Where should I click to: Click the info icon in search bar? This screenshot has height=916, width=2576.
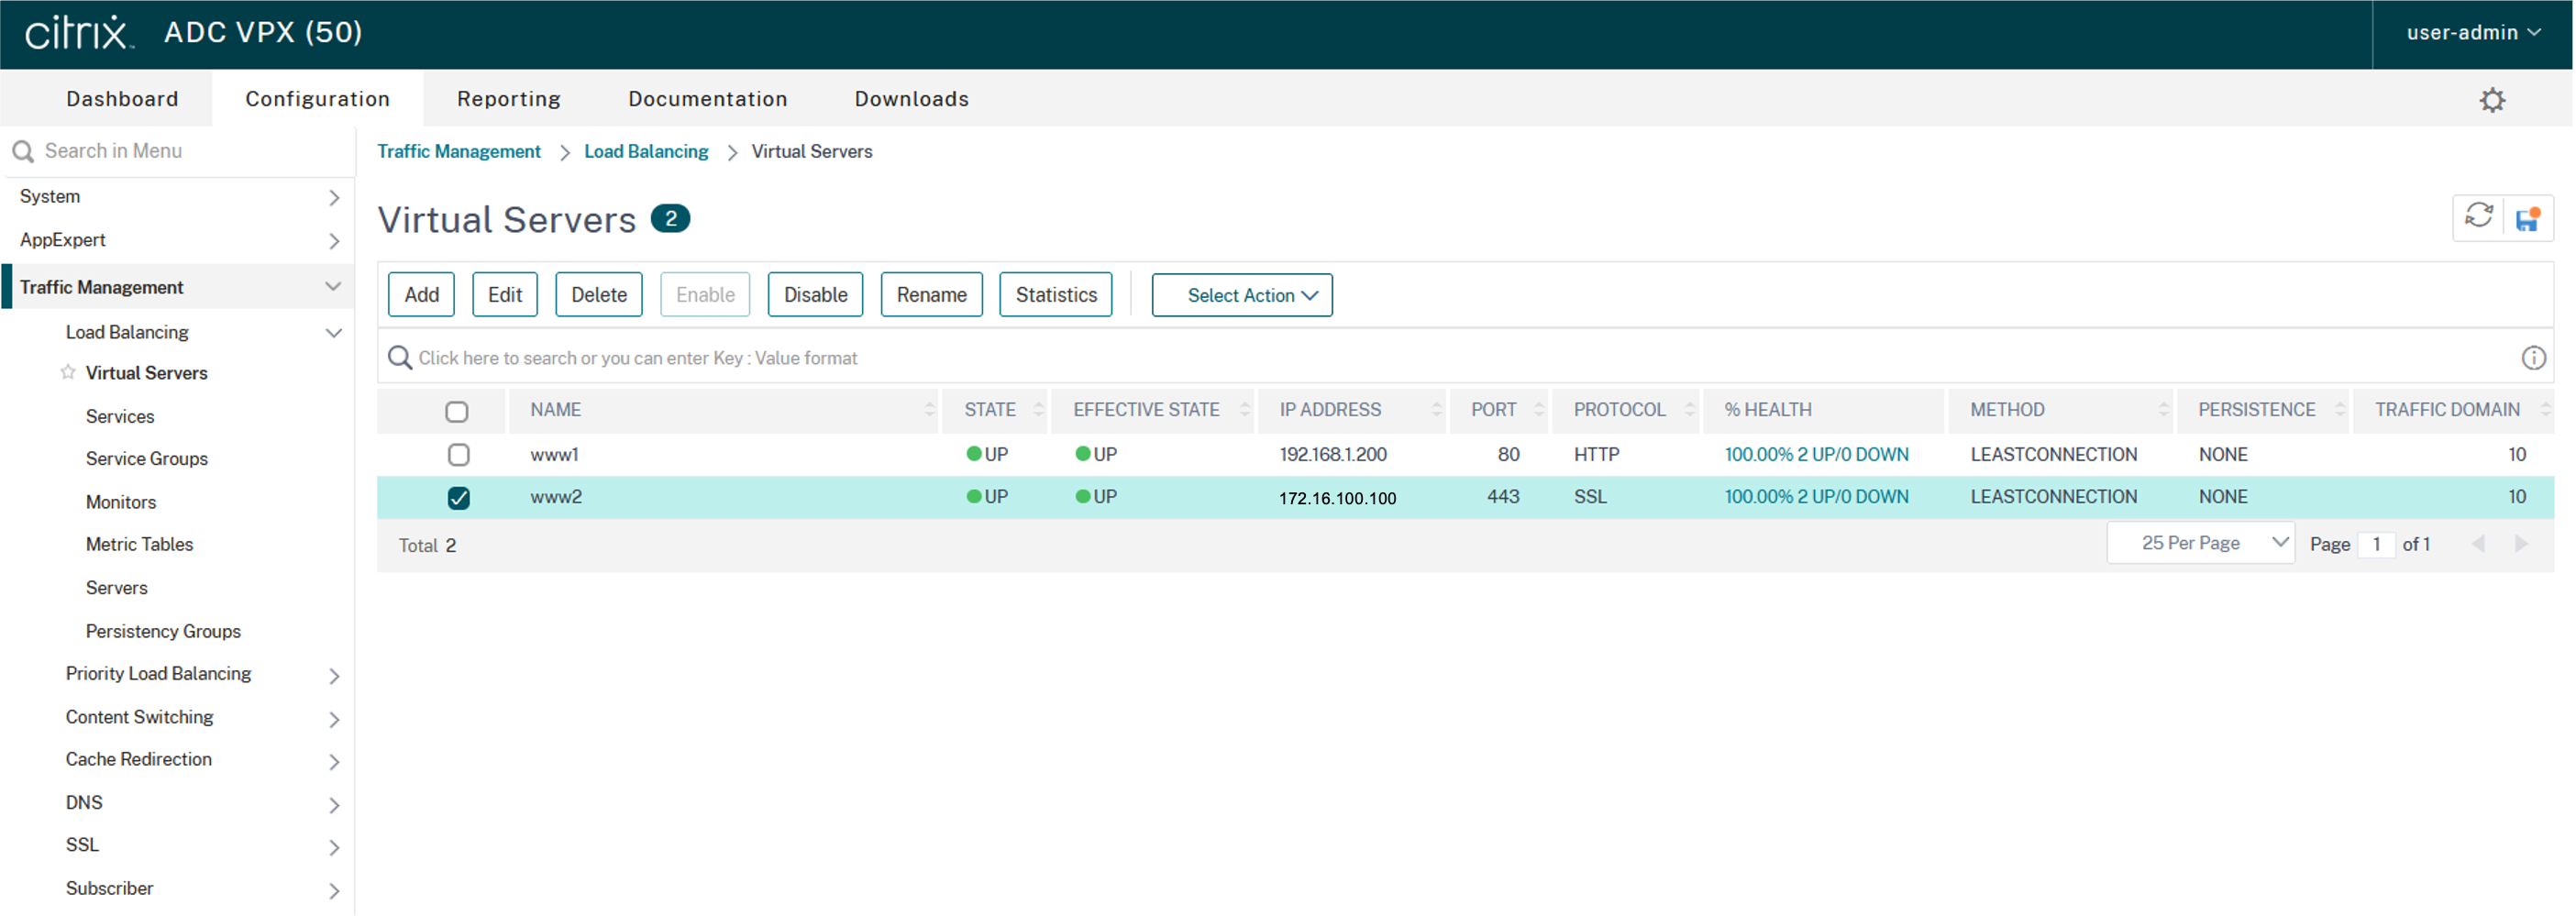[2532, 358]
